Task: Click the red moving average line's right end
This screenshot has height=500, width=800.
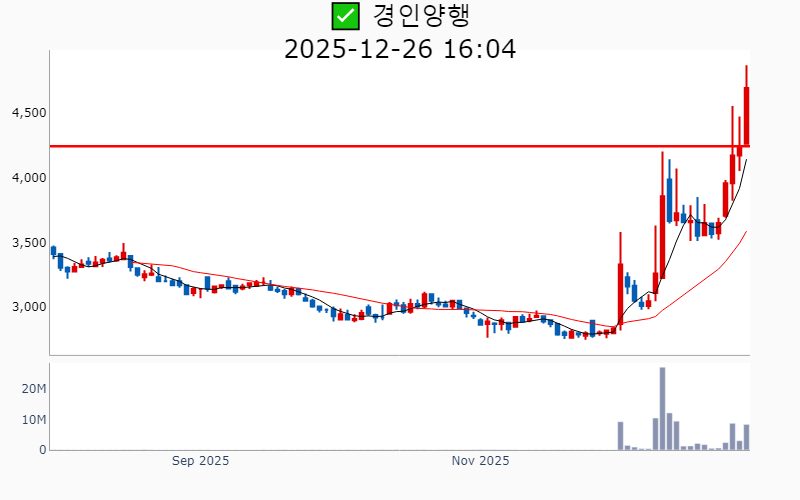Action: click(x=746, y=232)
